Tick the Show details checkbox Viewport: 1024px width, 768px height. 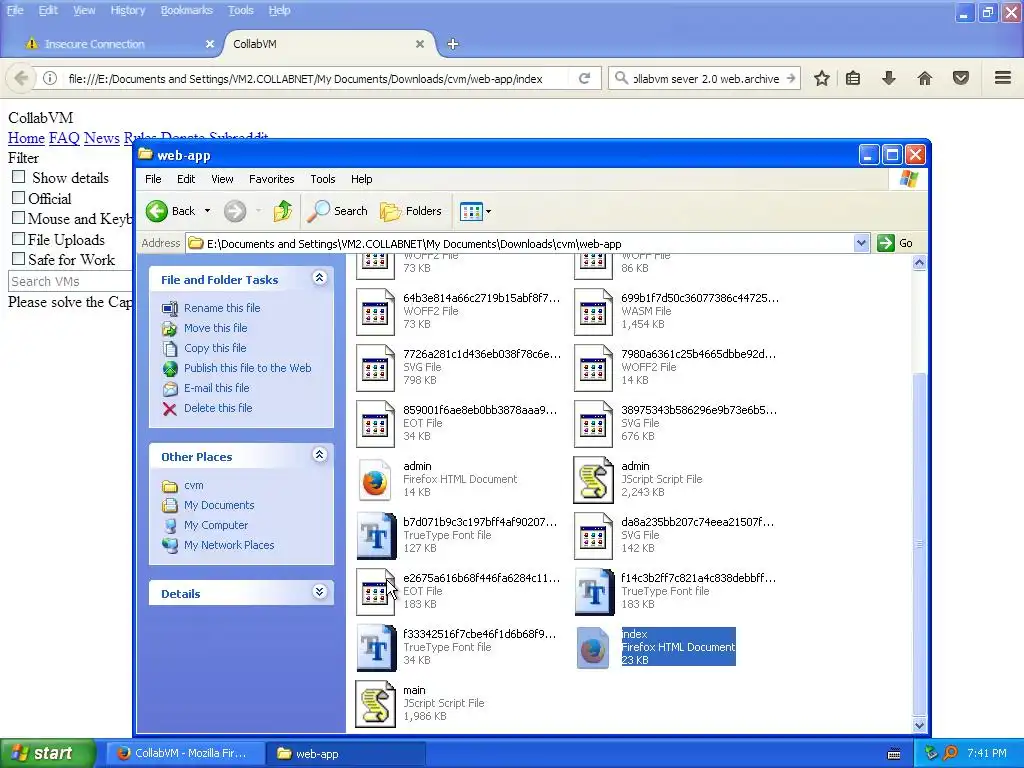[19, 177]
